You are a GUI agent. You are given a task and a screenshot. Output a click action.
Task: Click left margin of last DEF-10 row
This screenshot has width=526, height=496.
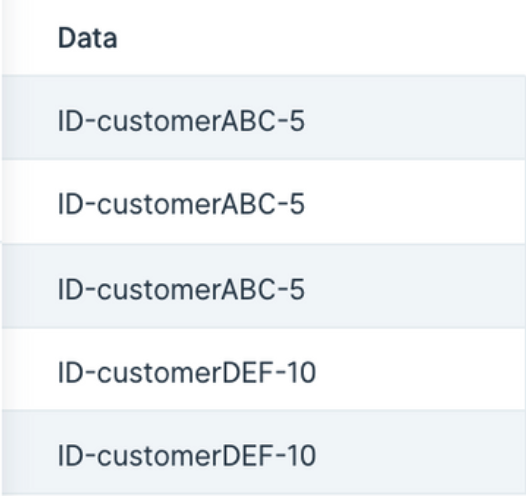30,453
